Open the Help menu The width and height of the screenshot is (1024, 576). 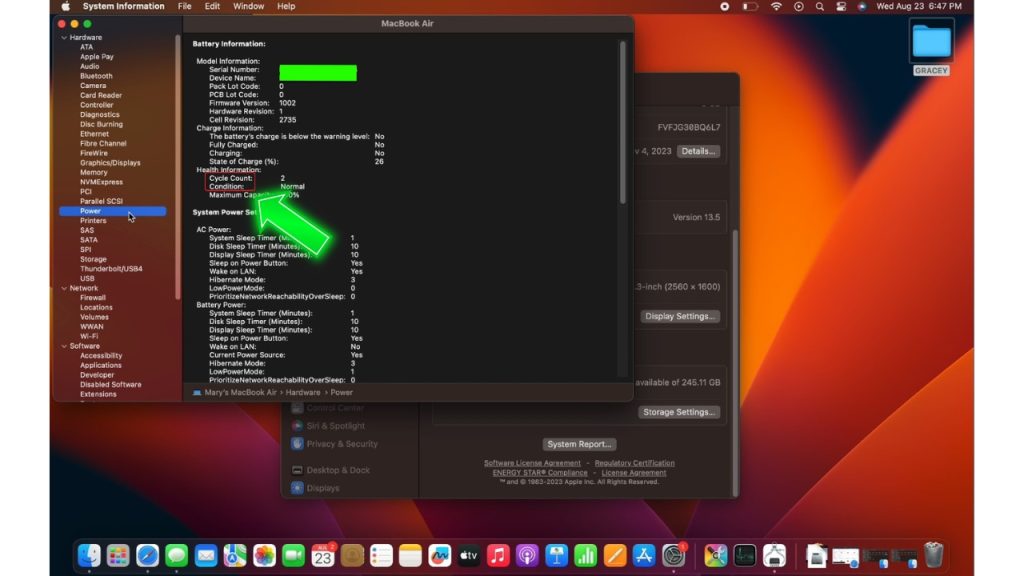pyautogui.click(x=286, y=7)
